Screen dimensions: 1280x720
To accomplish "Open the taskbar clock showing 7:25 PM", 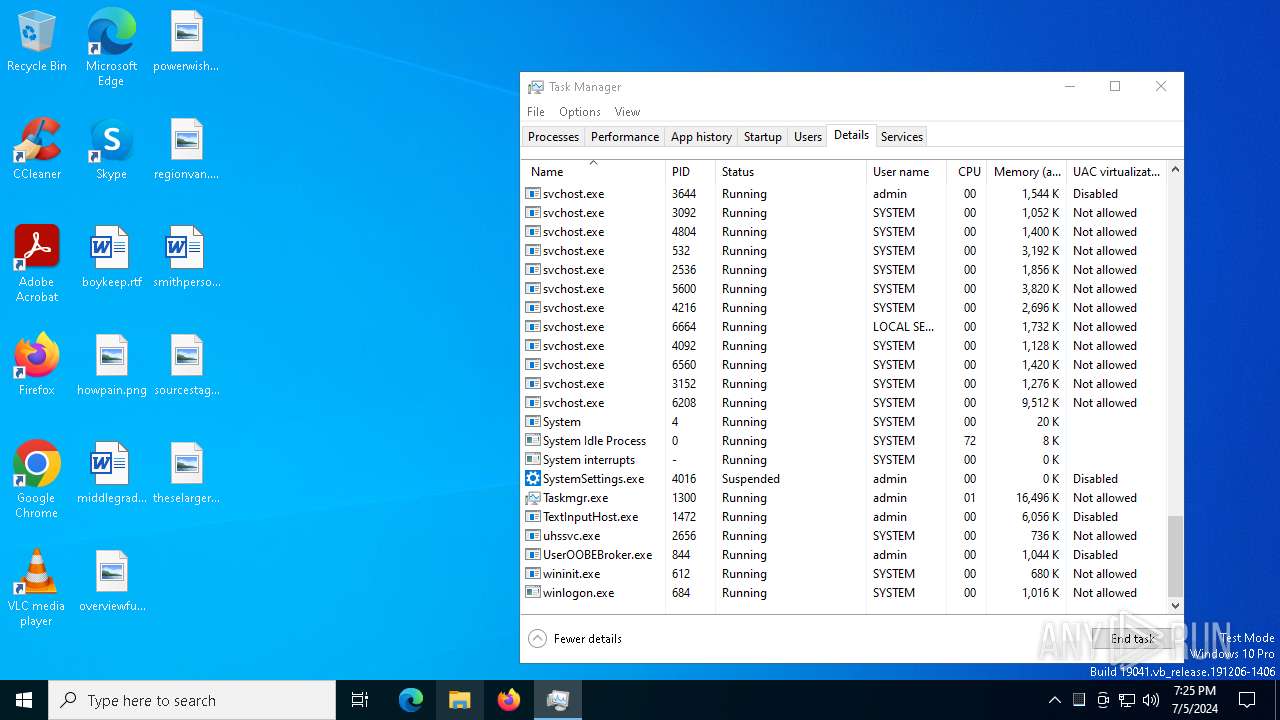I will pyautogui.click(x=1195, y=700).
